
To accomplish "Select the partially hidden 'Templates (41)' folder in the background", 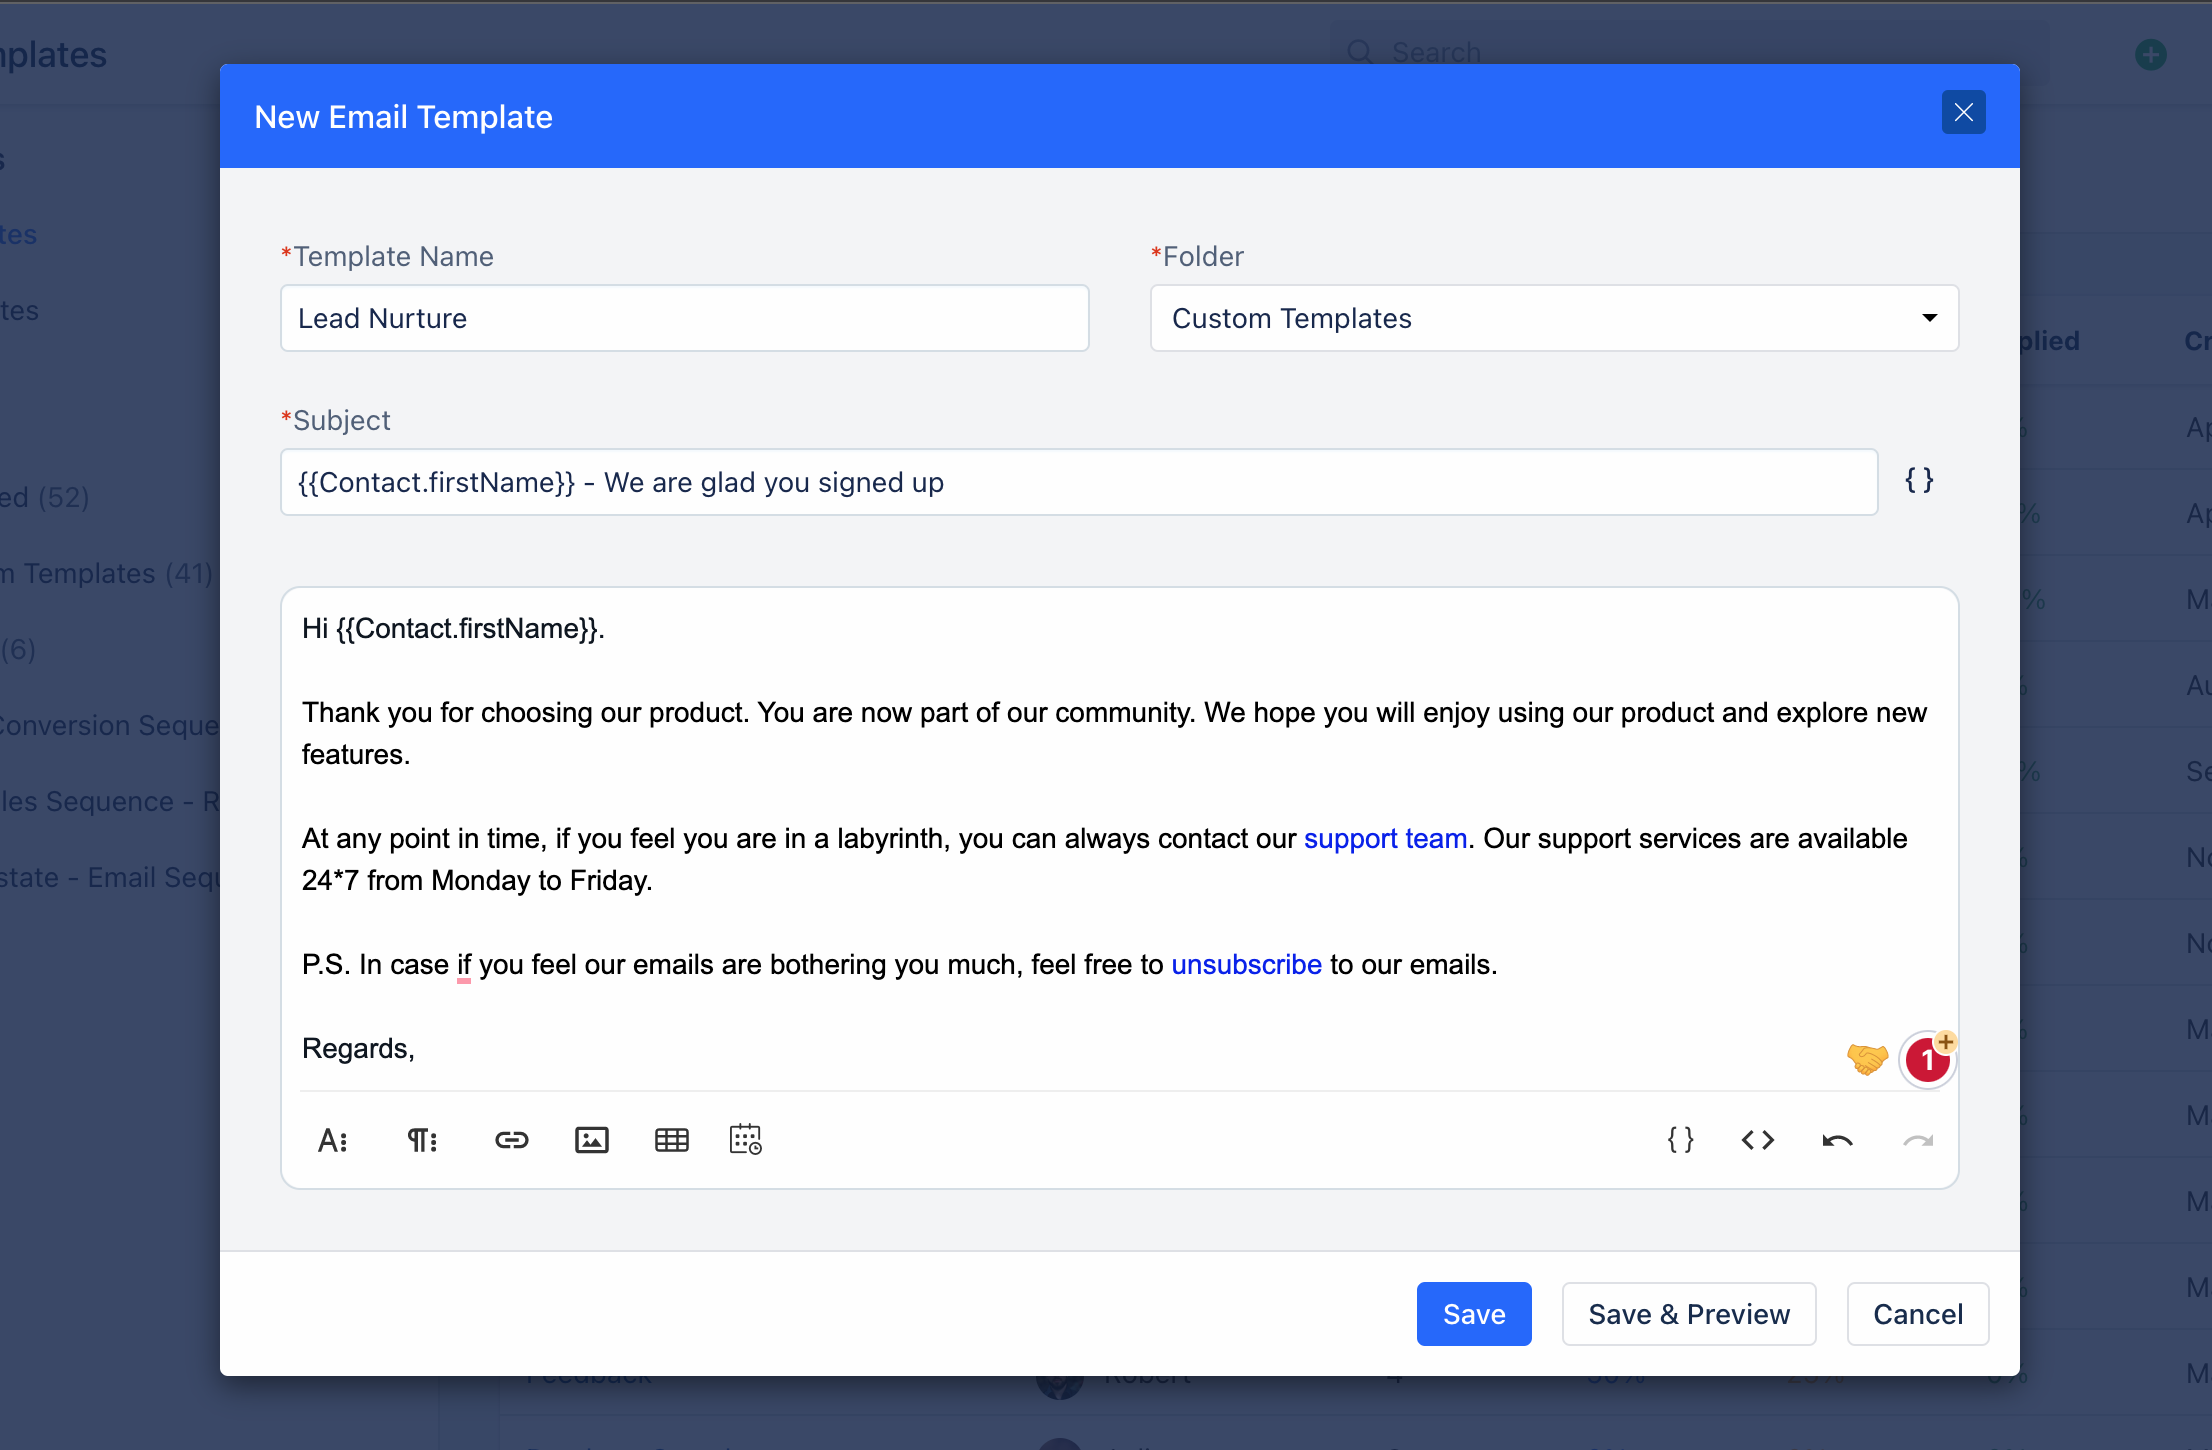I will 108,573.
